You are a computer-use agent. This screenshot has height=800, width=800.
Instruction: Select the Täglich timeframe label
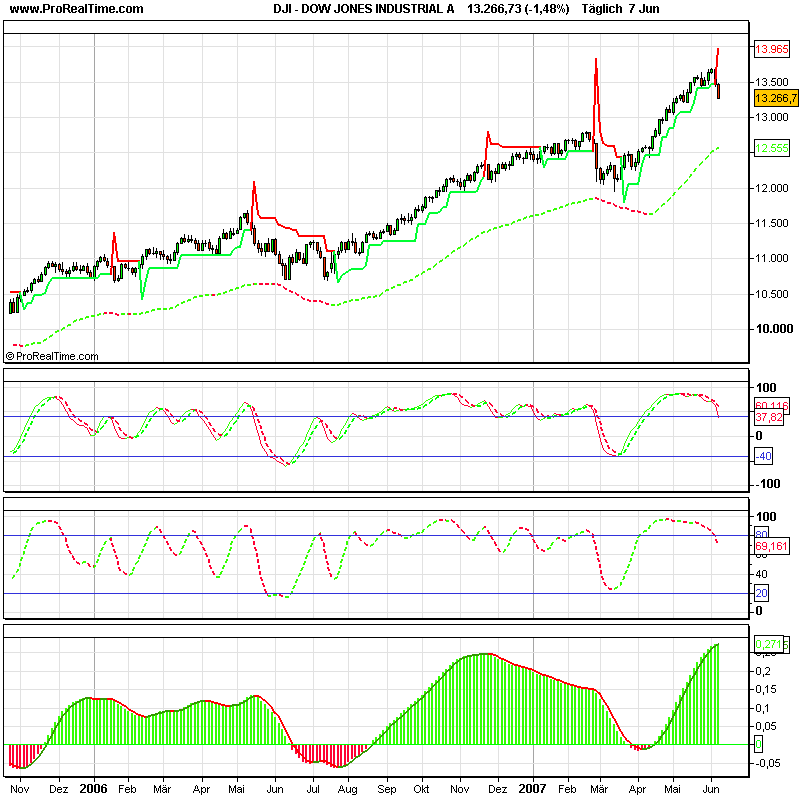(x=602, y=9)
